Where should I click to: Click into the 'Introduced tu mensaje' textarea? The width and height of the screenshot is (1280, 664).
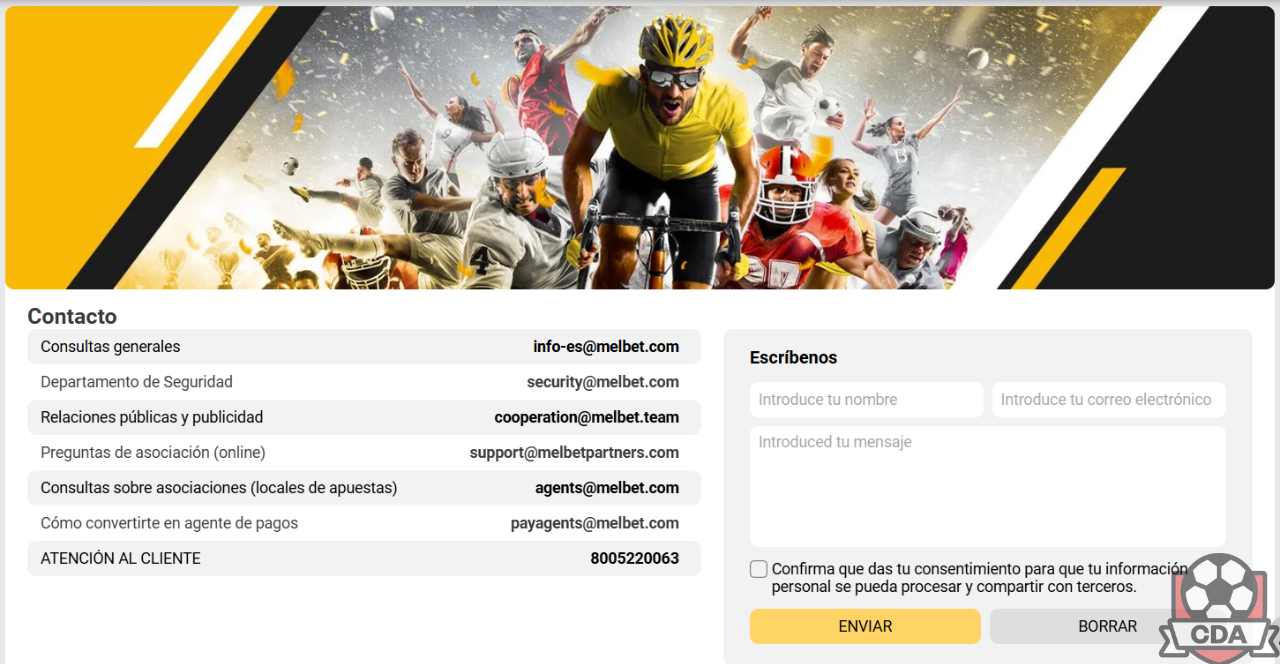(x=988, y=486)
